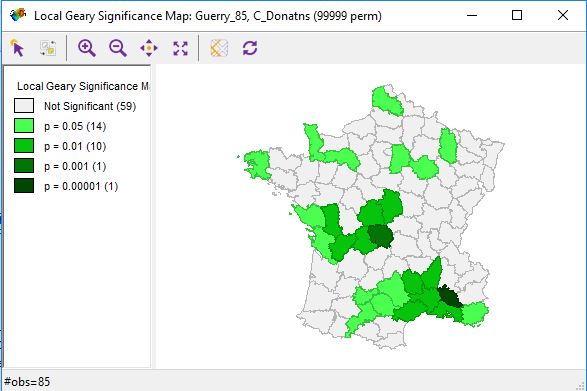Click the 'Local Geary Significance M' legend title

click(x=83, y=86)
